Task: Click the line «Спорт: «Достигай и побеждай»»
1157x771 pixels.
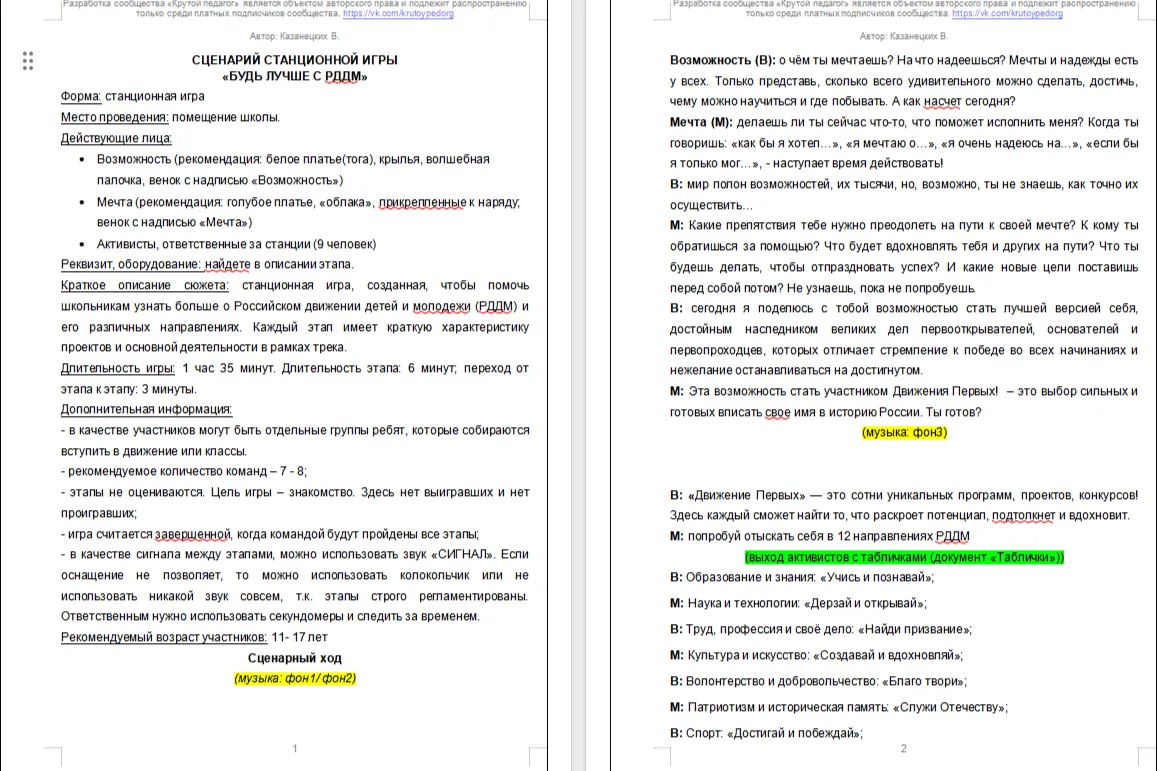Action: (x=766, y=733)
